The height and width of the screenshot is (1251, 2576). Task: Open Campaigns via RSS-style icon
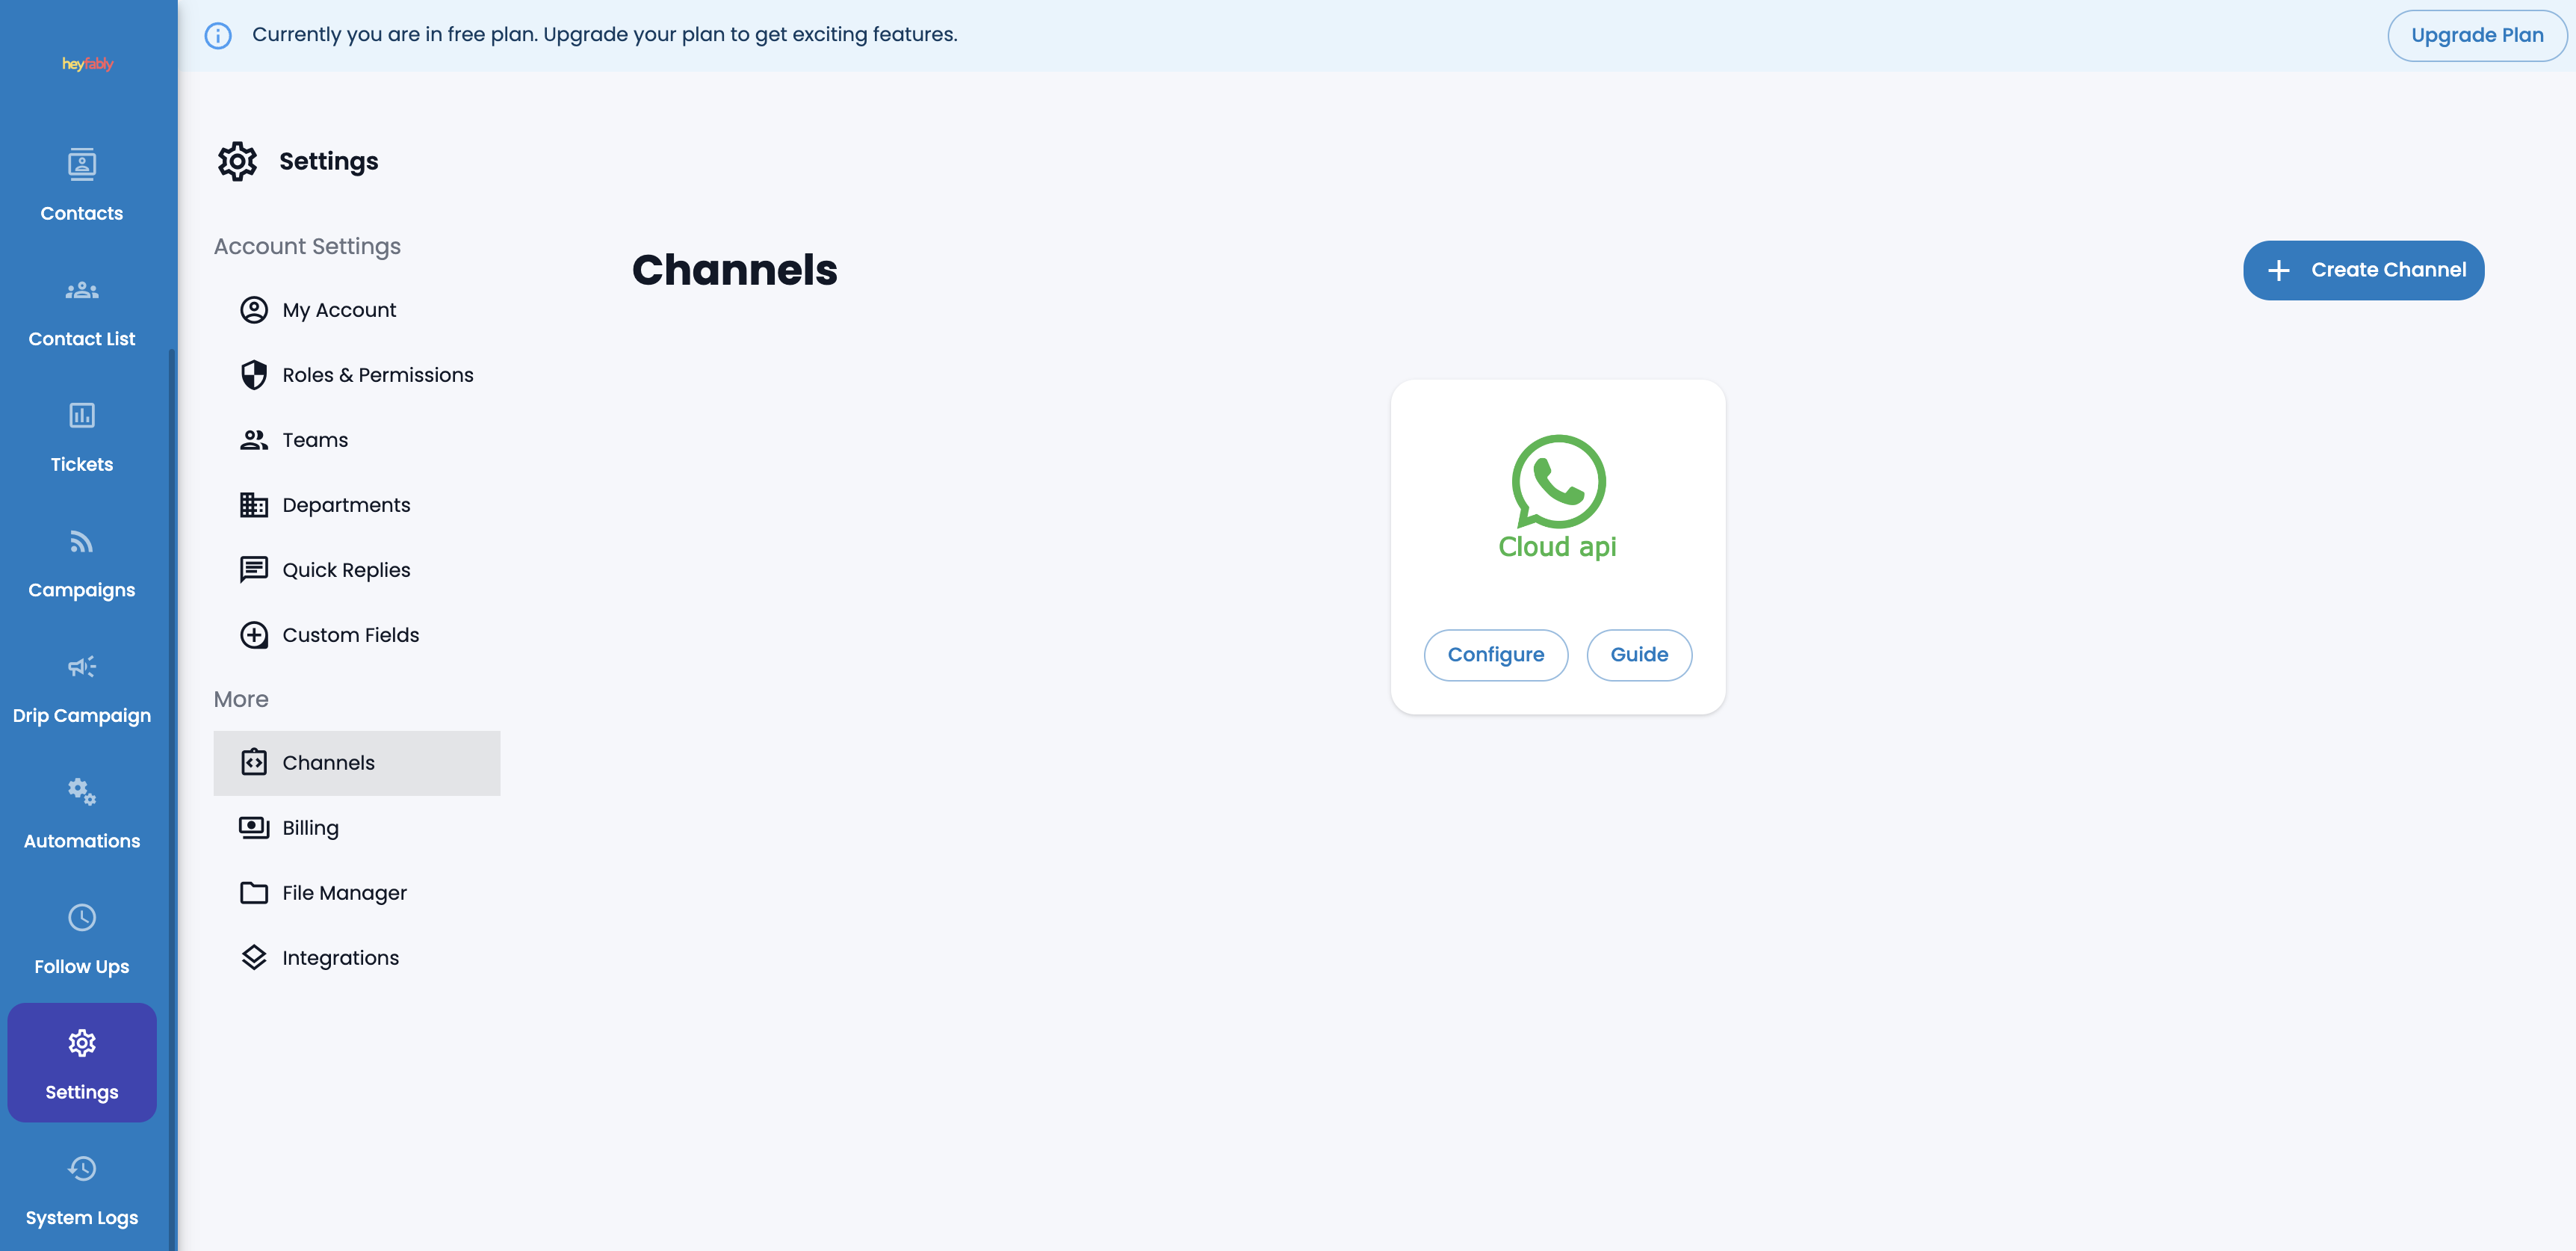coord(82,542)
